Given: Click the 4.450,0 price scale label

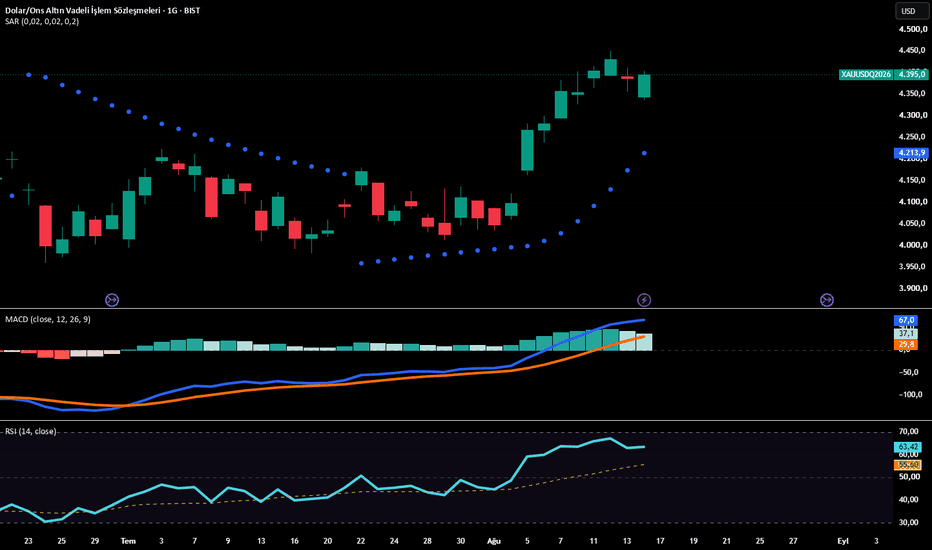Looking at the screenshot, I should [x=912, y=51].
